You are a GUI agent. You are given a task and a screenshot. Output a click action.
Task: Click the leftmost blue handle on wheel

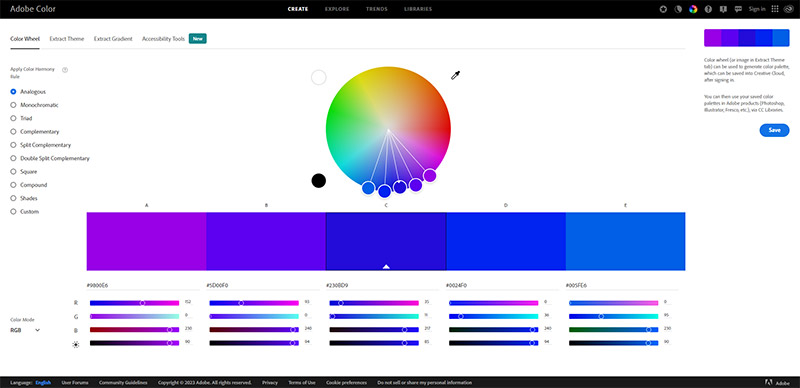click(368, 188)
